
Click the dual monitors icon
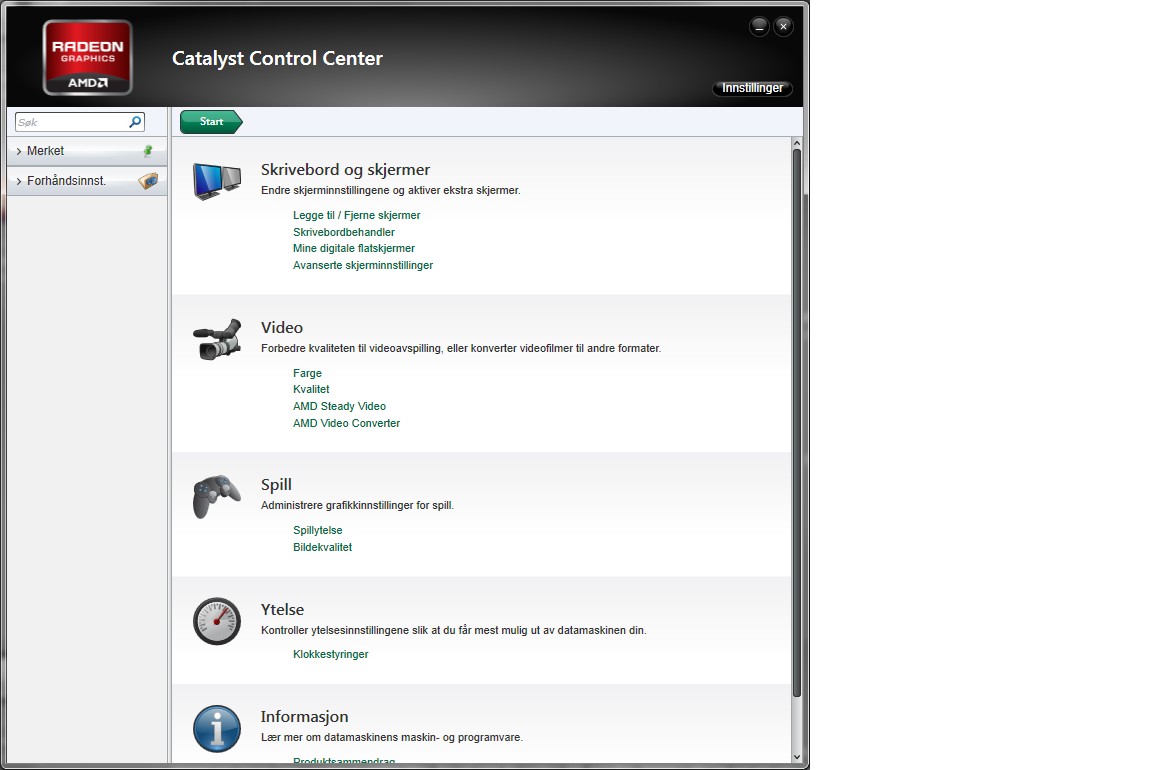tap(217, 181)
